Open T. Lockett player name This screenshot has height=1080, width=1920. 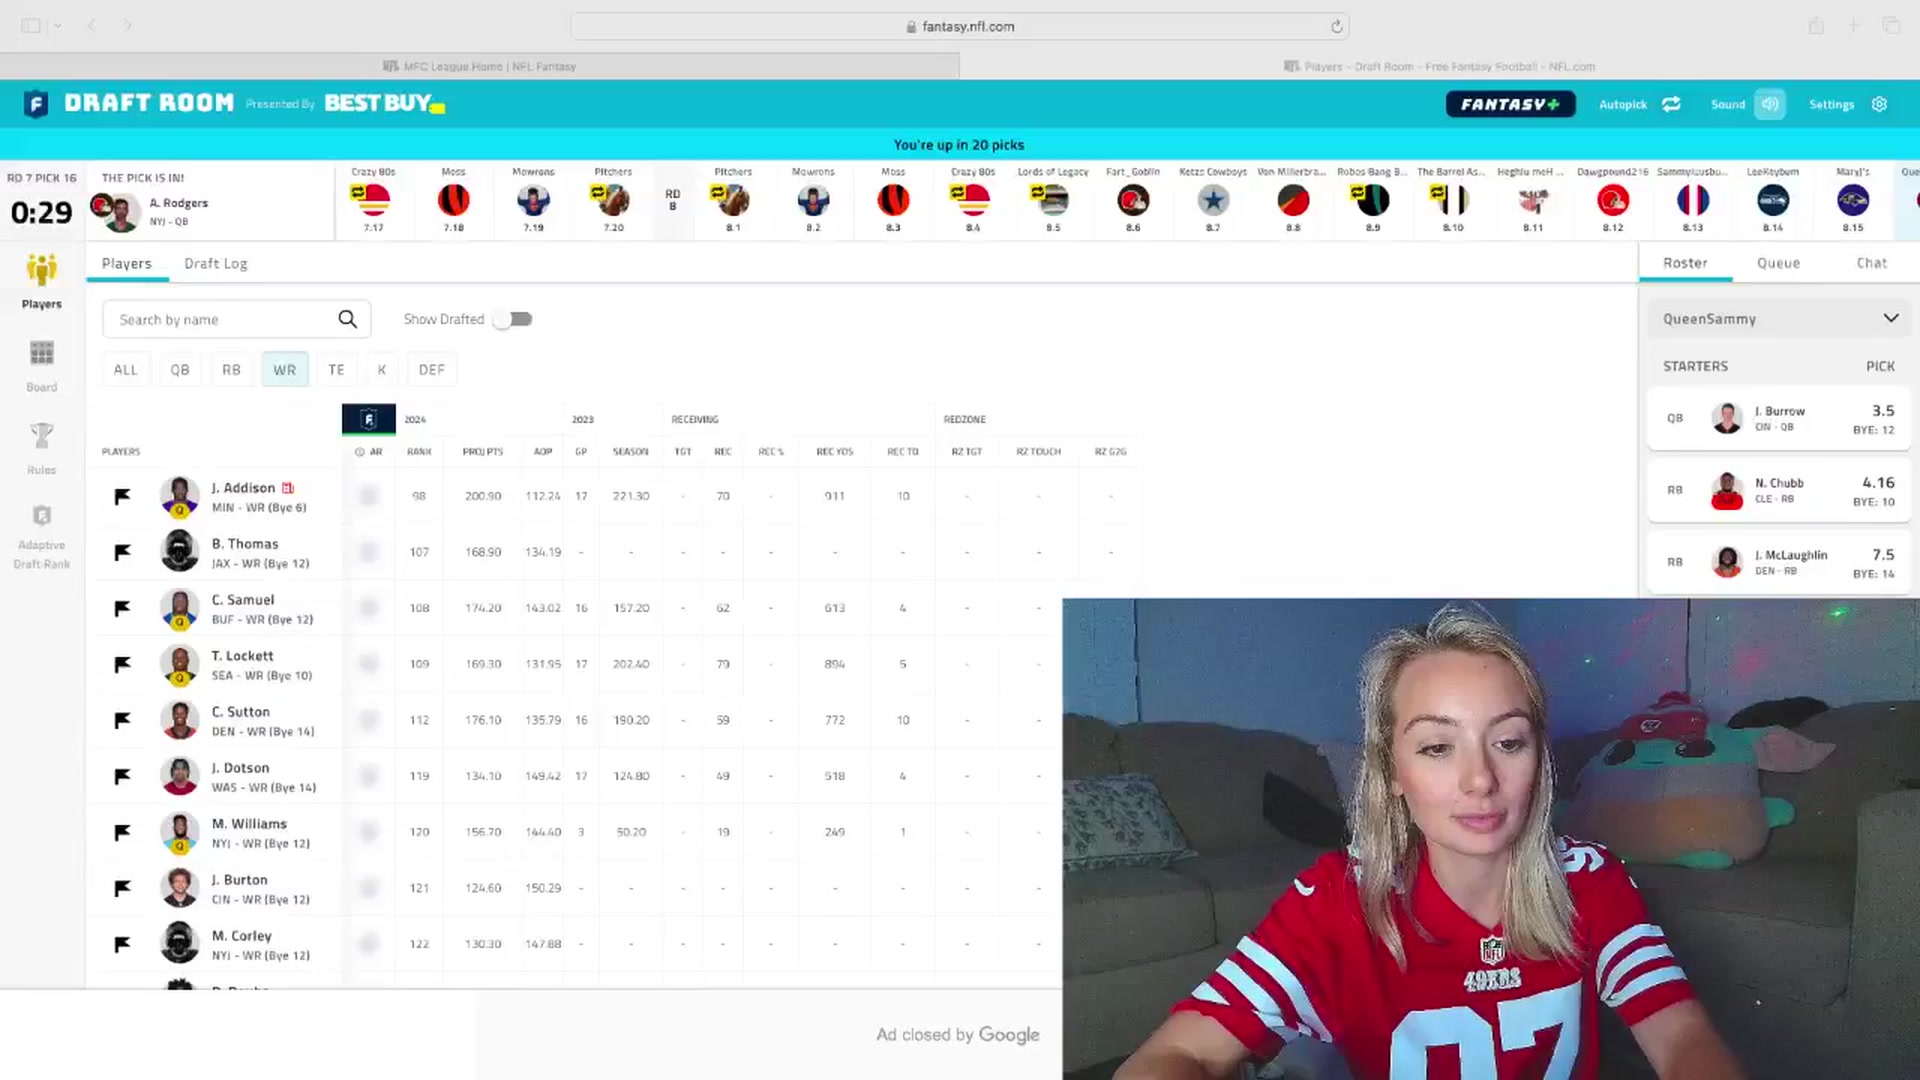click(243, 656)
